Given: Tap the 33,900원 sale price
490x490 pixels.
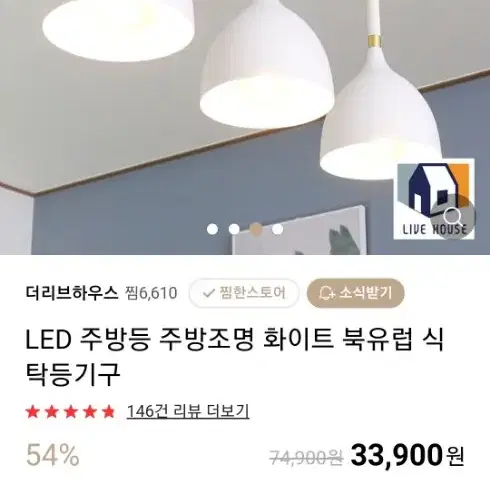Looking at the screenshot, I should click(x=407, y=455).
